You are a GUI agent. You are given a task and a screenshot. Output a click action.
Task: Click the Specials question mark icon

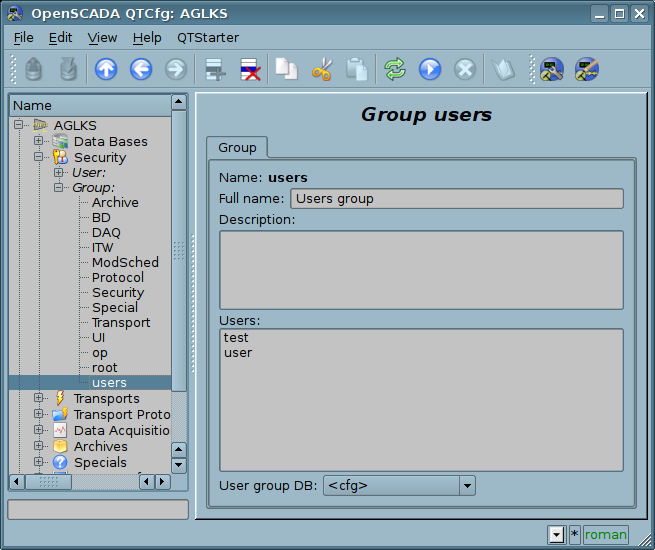coord(60,462)
